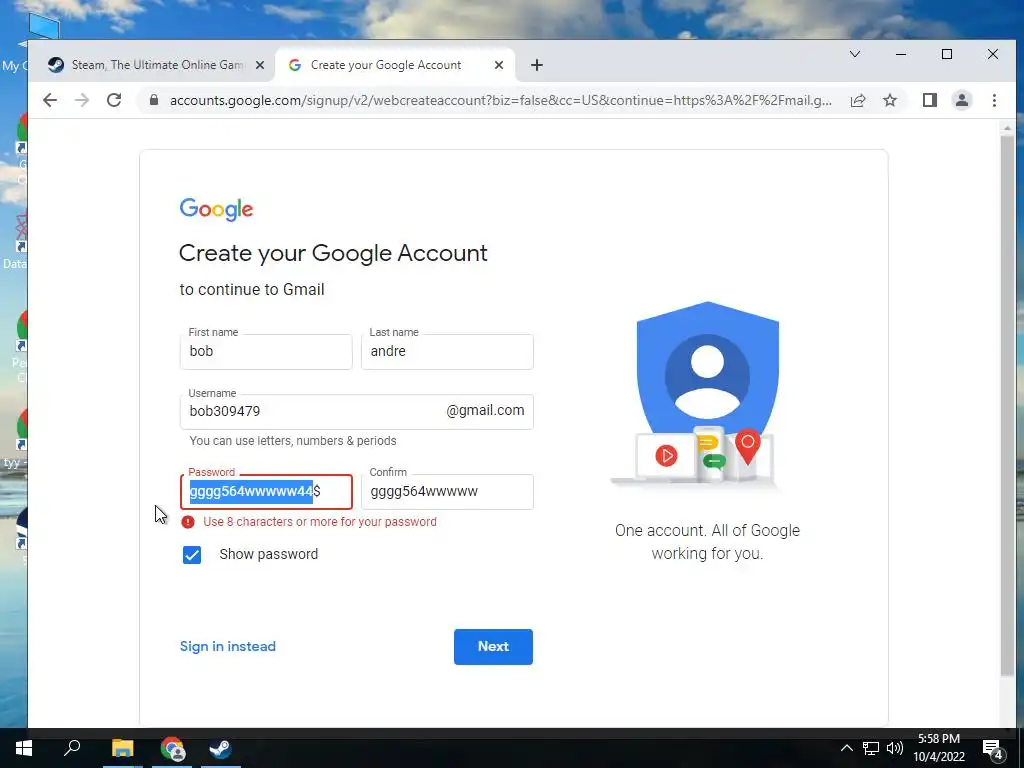
Task: Reload the Google signup page
Action: coord(114,100)
